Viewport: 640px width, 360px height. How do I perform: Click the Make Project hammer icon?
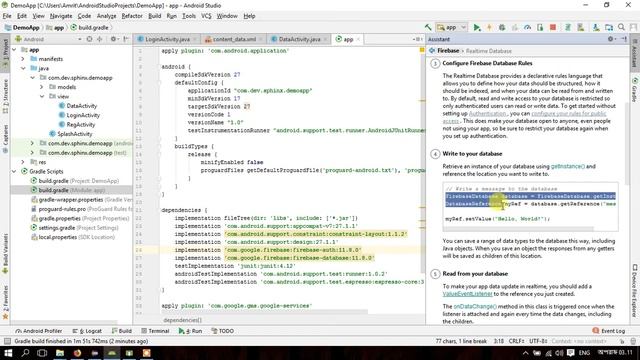click(x=428, y=27)
